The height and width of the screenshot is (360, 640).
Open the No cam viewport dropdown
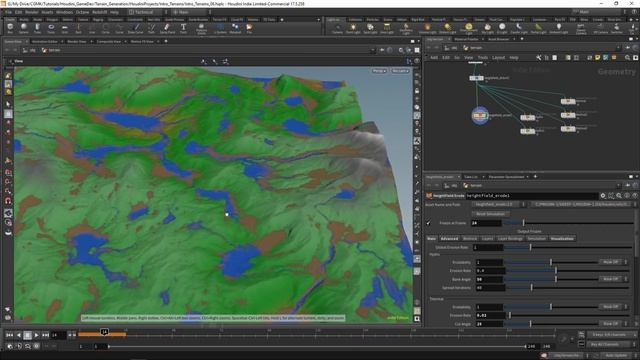click(x=400, y=71)
